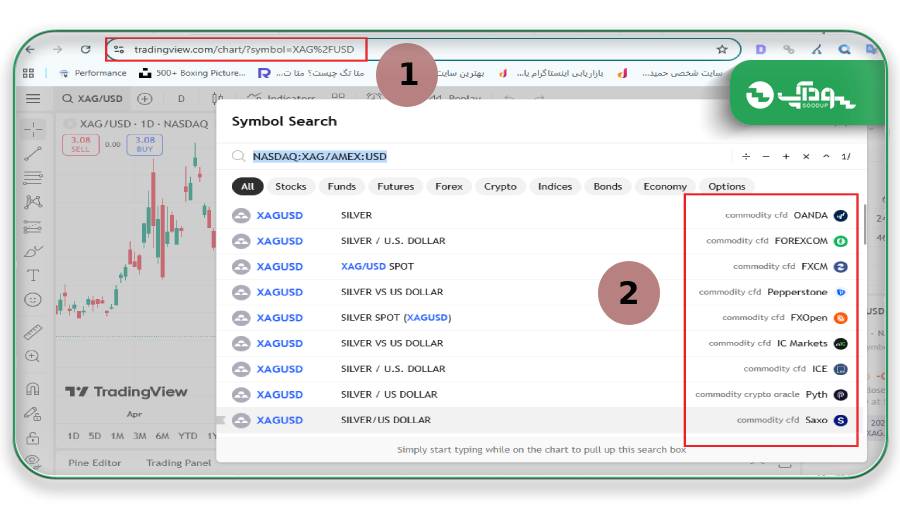Bookmark page with the star icon
Image resolution: width=900 pixels, height=508 pixels.
[722, 49]
